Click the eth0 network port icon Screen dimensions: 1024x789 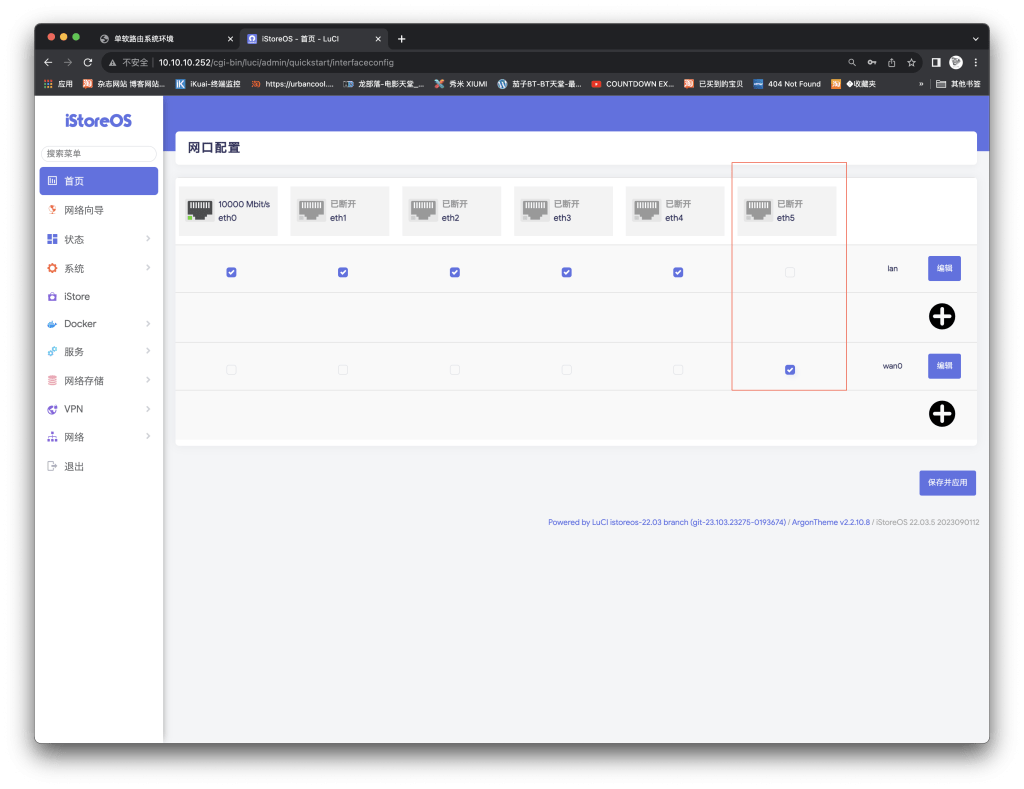point(200,210)
